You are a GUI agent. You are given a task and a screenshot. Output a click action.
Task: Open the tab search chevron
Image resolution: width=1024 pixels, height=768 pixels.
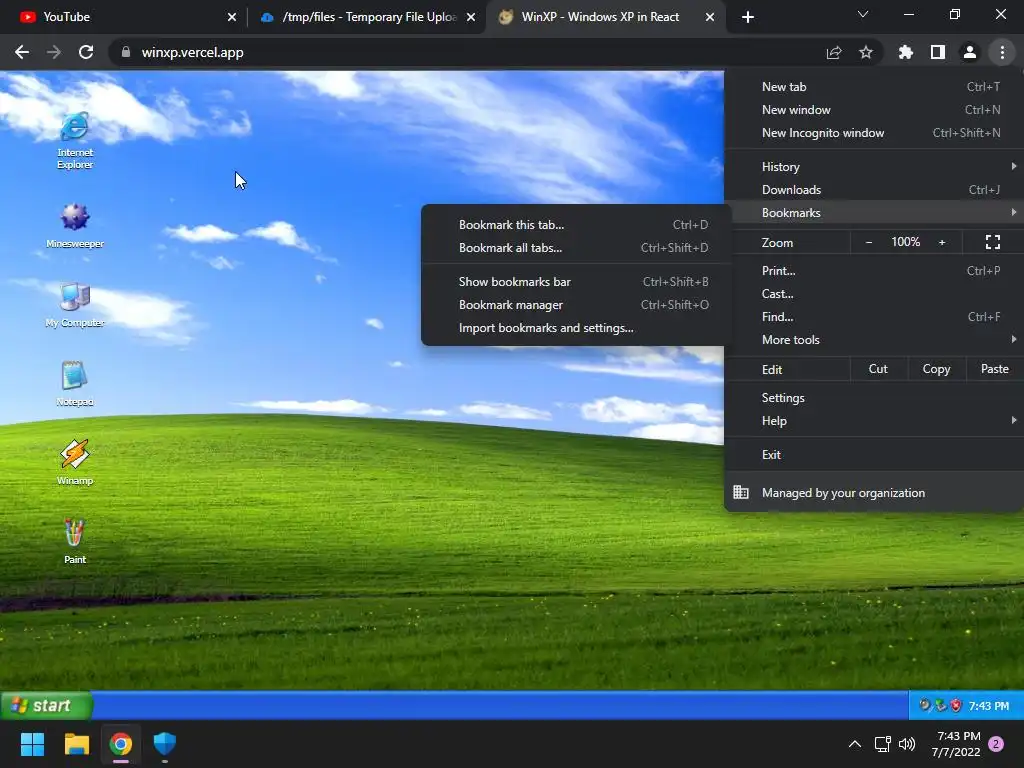click(863, 14)
